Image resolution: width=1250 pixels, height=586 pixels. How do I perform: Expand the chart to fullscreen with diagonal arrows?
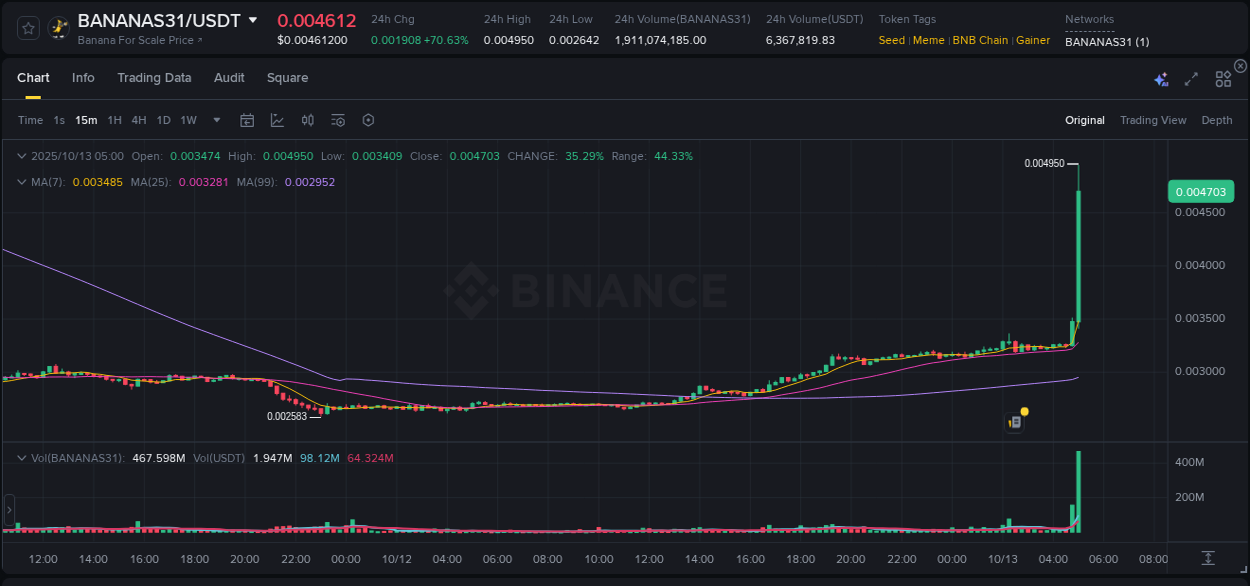1190,78
